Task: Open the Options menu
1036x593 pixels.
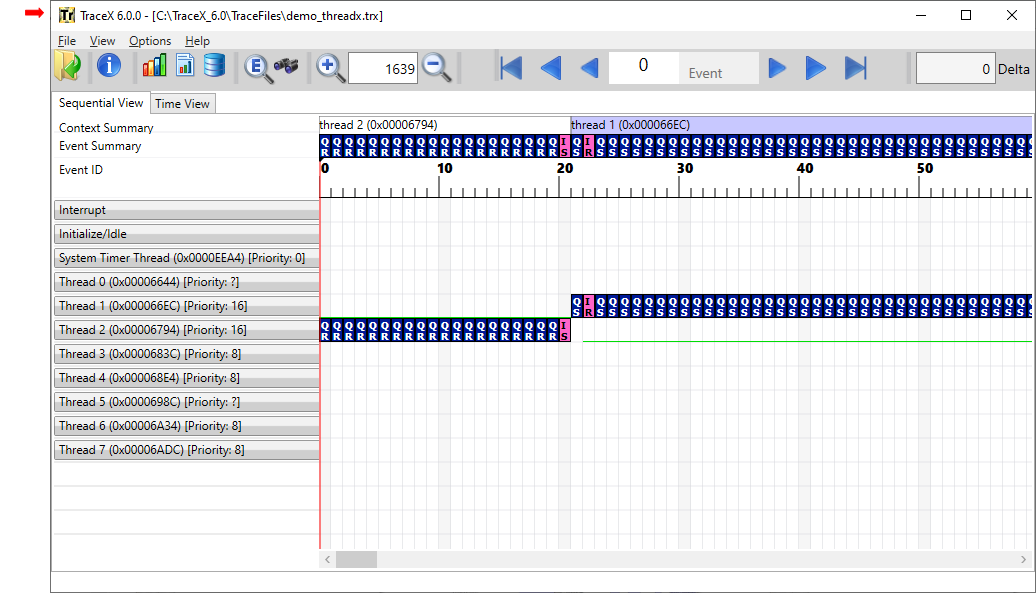Action: 149,41
